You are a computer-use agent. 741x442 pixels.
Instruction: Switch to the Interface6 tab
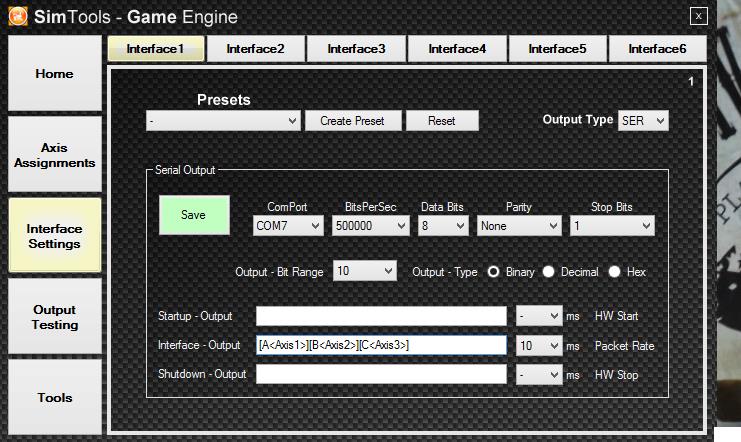(657, 49)
